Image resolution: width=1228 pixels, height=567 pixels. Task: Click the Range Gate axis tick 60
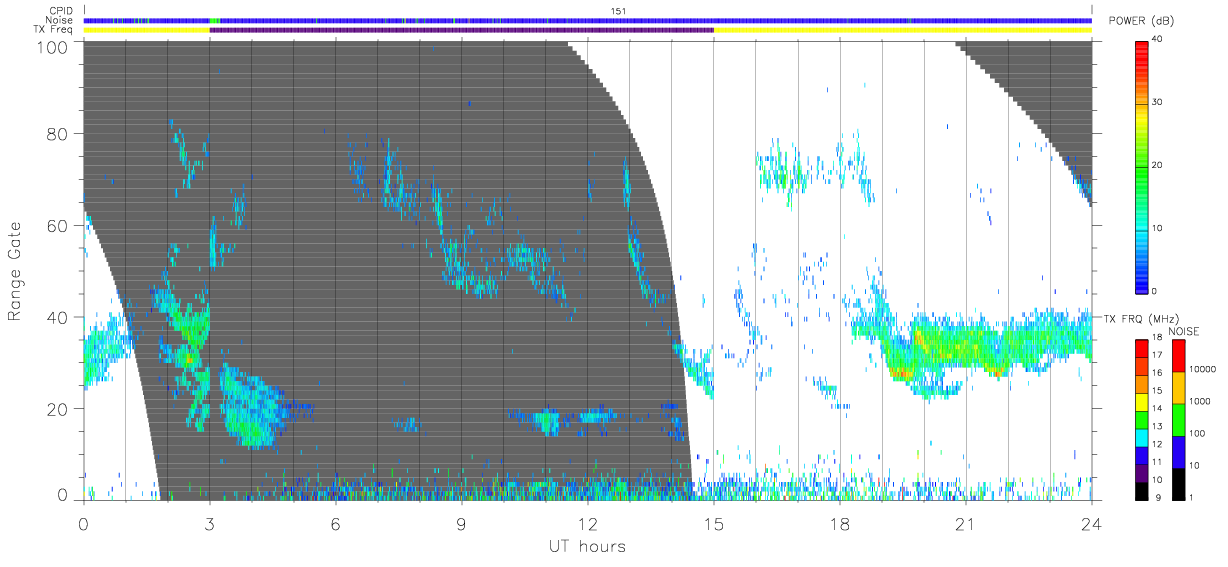[x=58, y=226]
